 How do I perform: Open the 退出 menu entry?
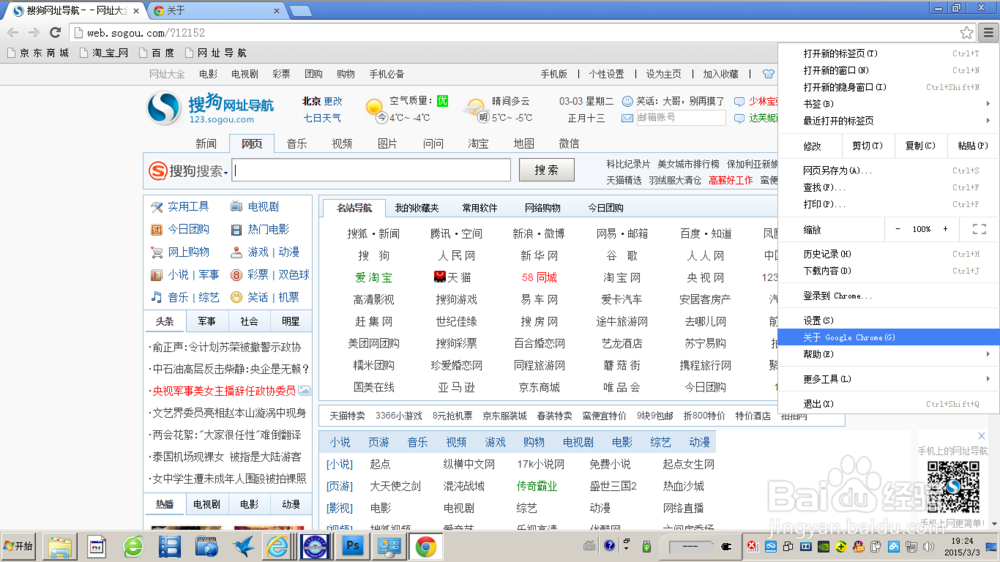coord(888,404)
